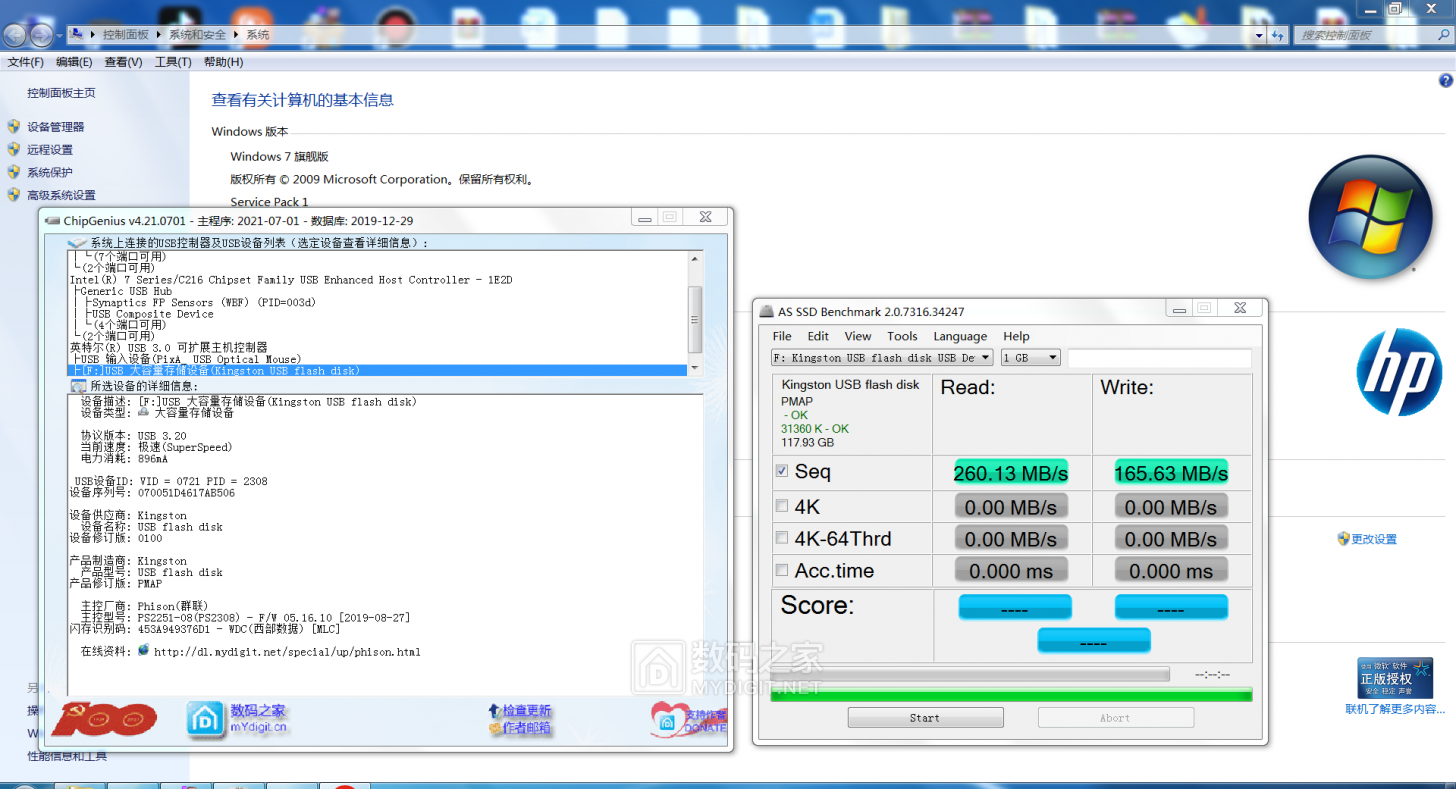Click the party 100th anniversary logo in ChipGenius
Image resolution: width=1456 pixels, height=789 pixels.
pos(103,718)
